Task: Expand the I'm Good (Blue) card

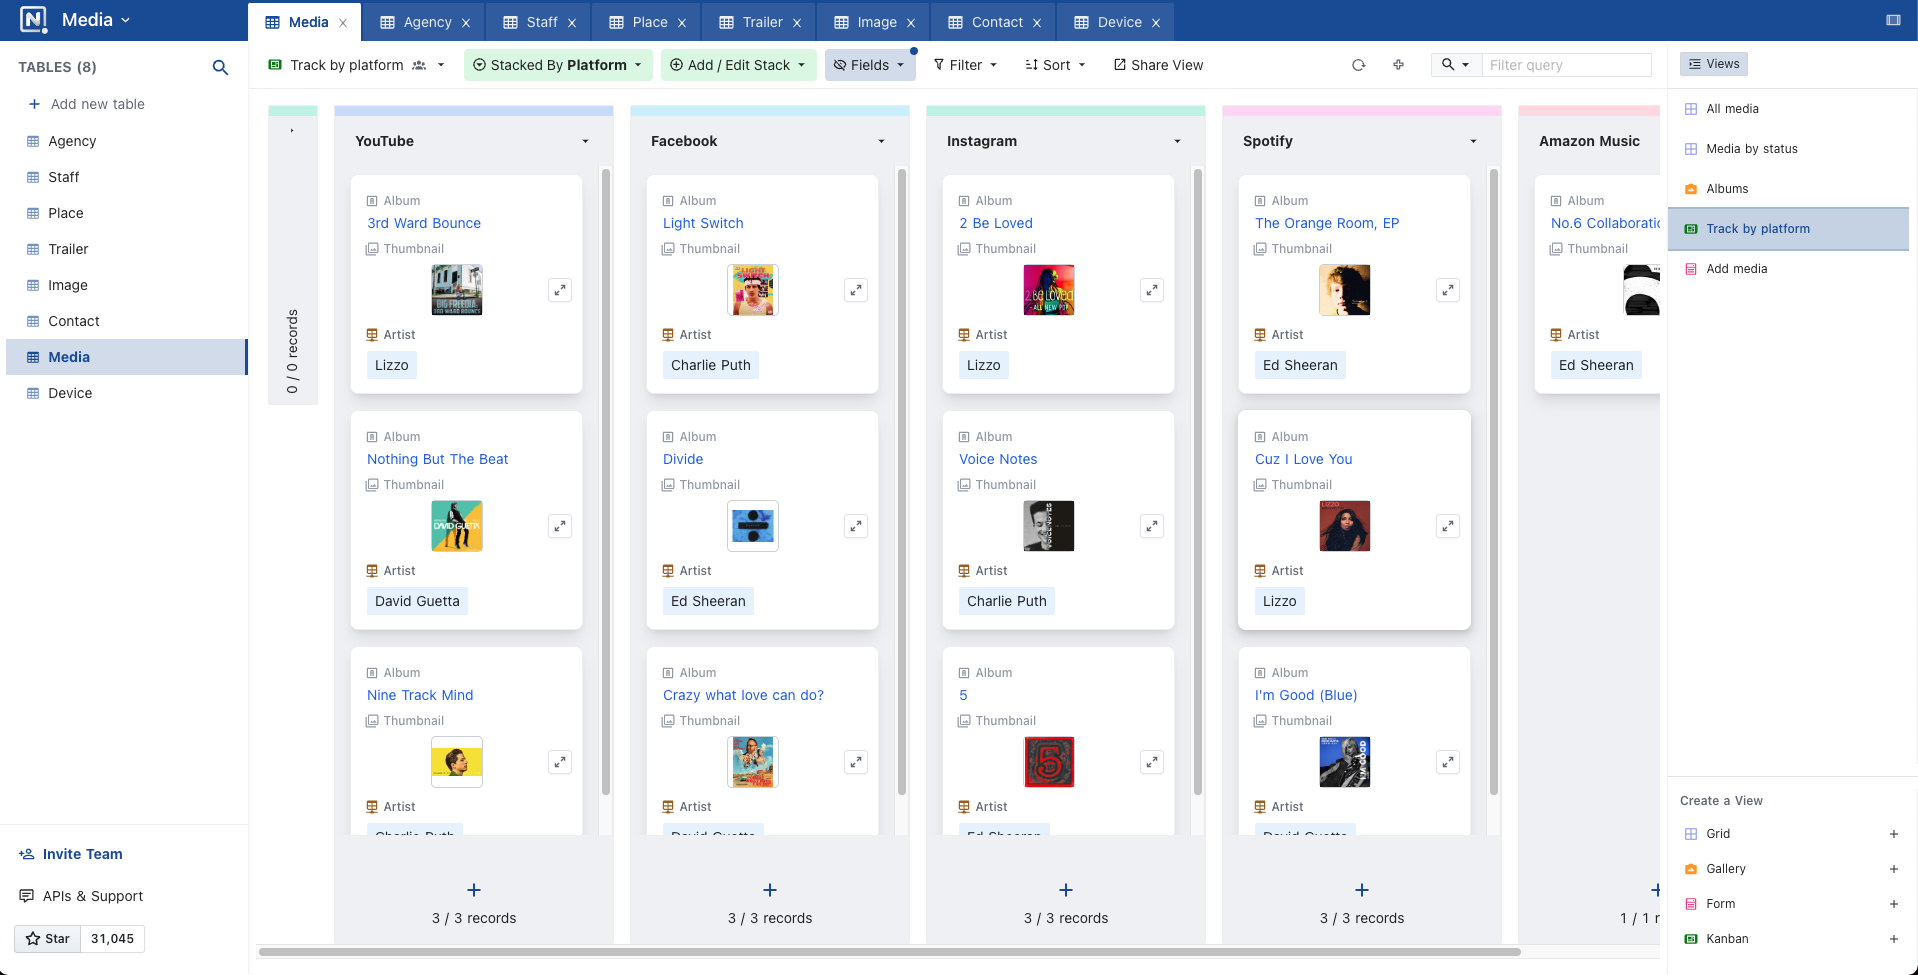Action: point(1448,762)
